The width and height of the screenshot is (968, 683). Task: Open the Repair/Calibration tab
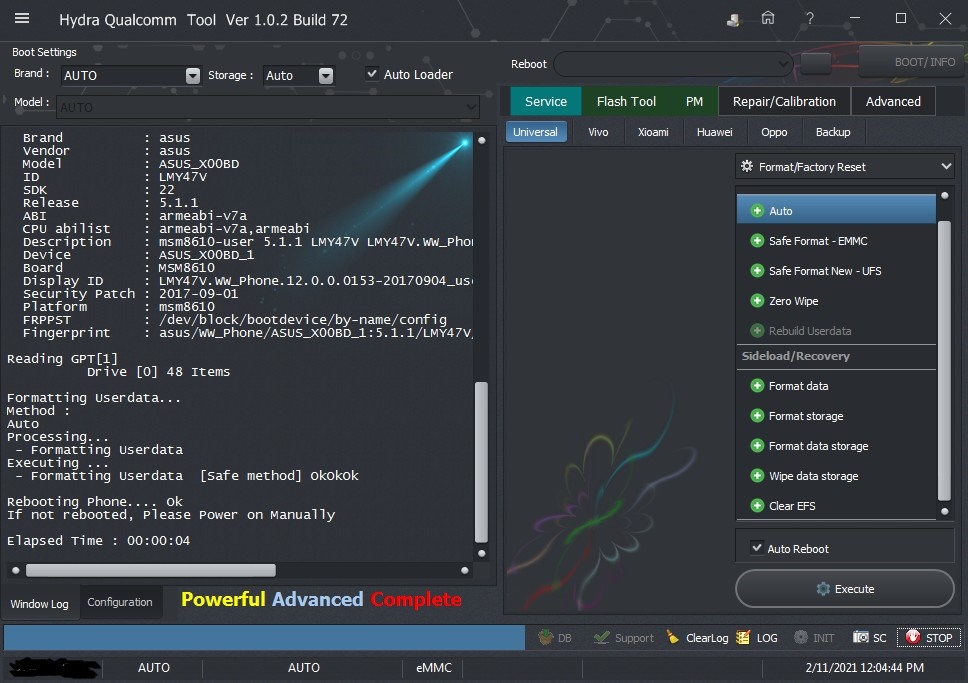(x=784, y=101)
